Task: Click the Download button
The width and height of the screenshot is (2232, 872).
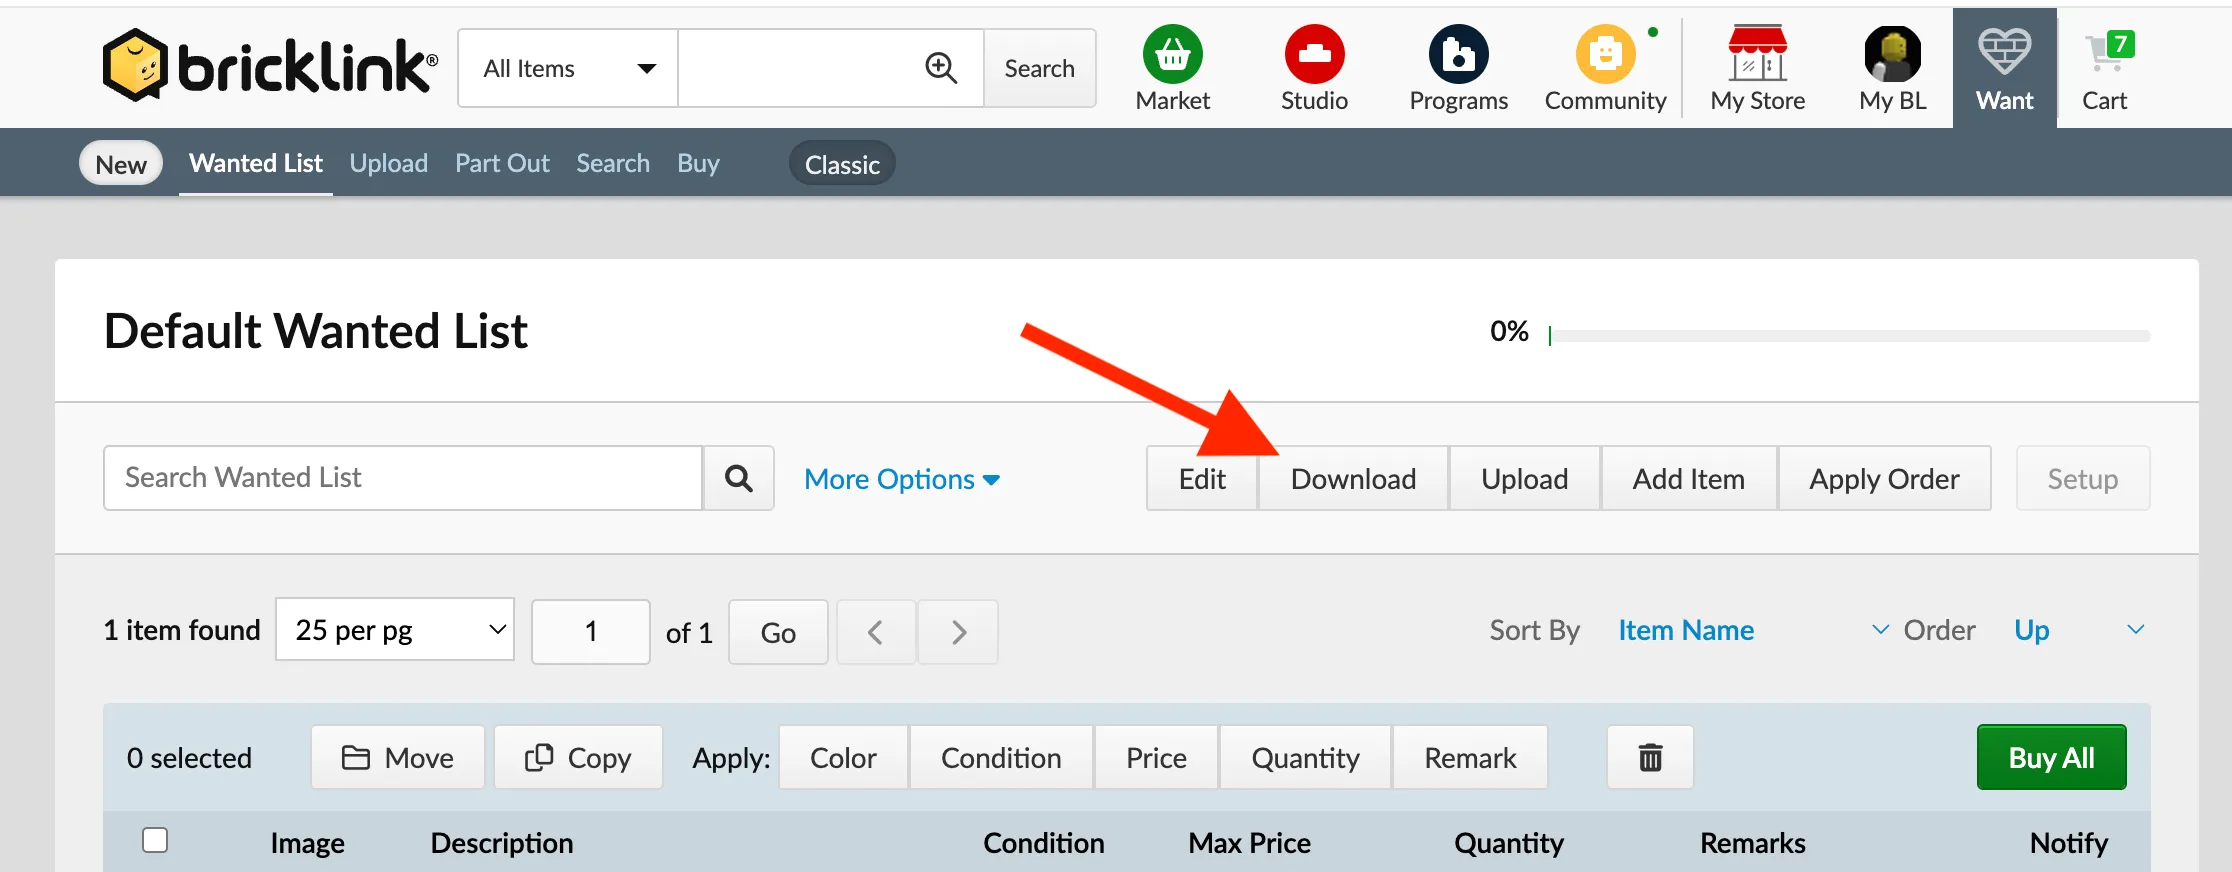Action: (1353, 479)
